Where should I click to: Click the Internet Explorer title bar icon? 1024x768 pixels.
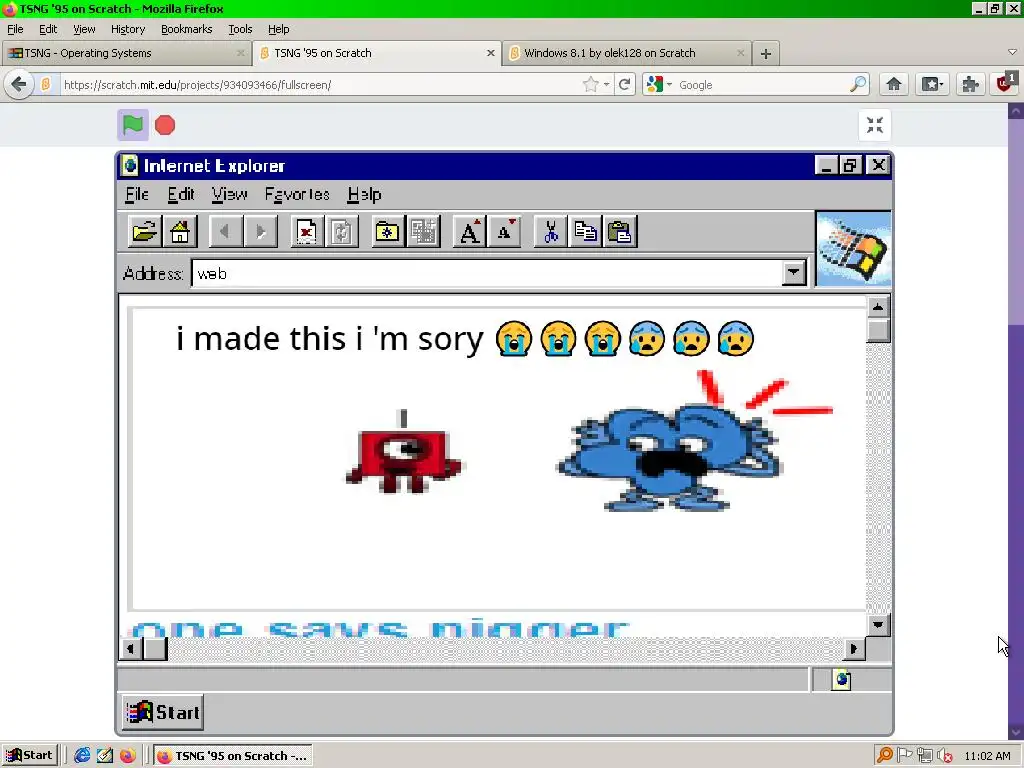coord(130,165)
